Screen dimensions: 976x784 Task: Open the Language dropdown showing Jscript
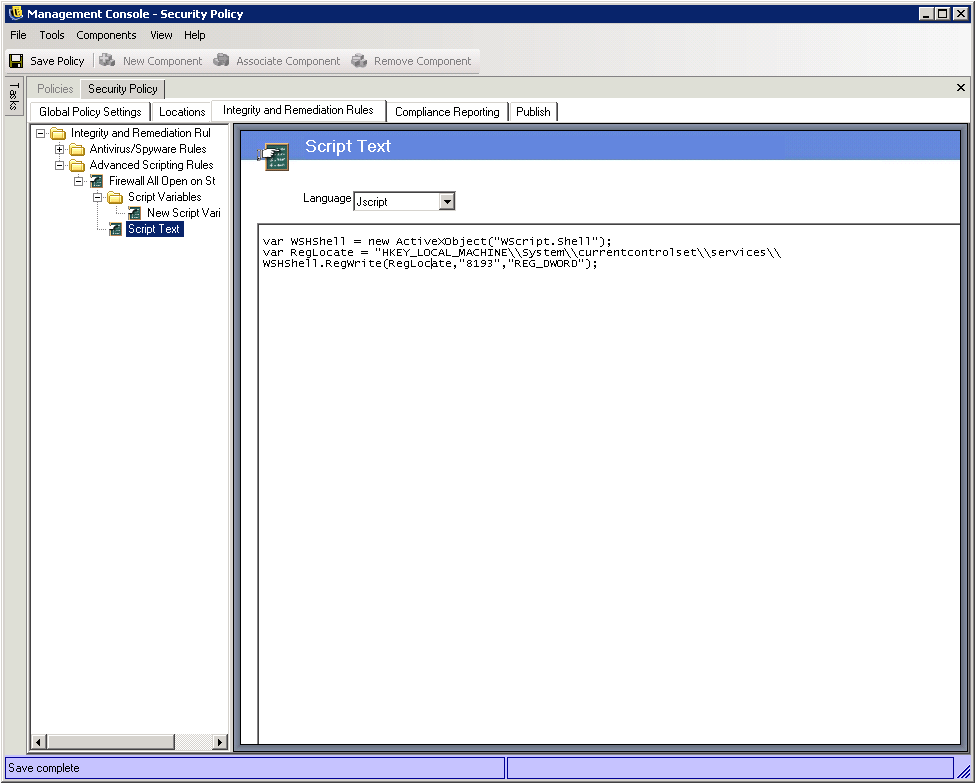click(x=447, y=202)
